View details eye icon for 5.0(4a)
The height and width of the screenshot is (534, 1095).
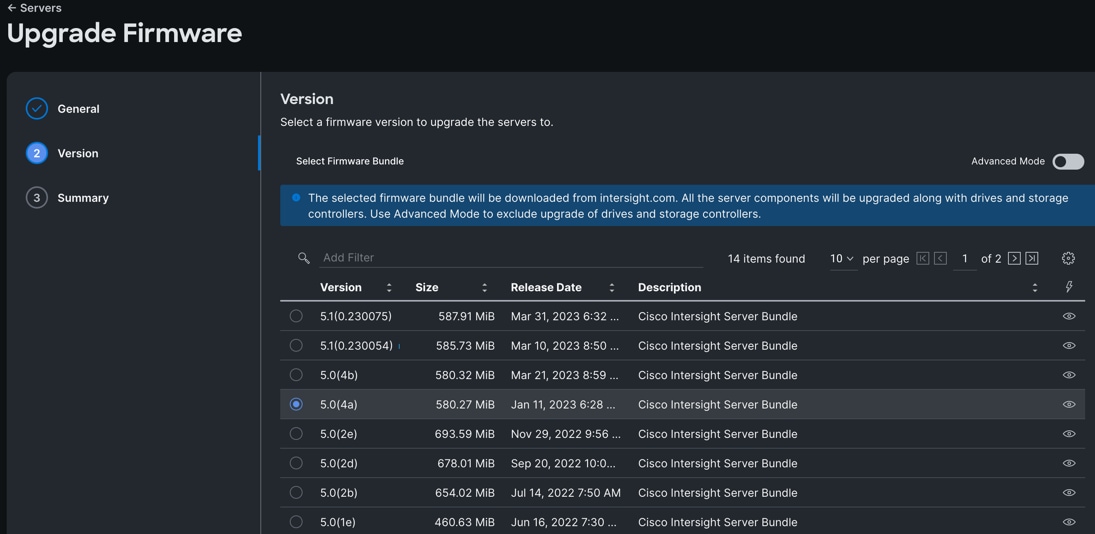1068,404
